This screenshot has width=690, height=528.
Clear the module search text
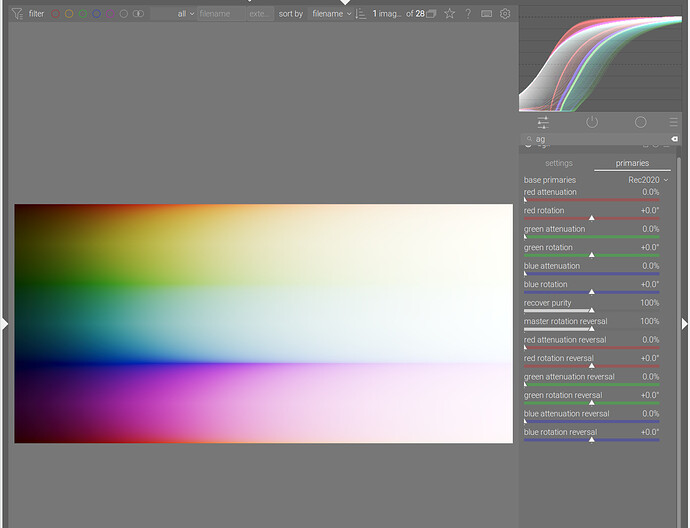click(x=674, y=139)
